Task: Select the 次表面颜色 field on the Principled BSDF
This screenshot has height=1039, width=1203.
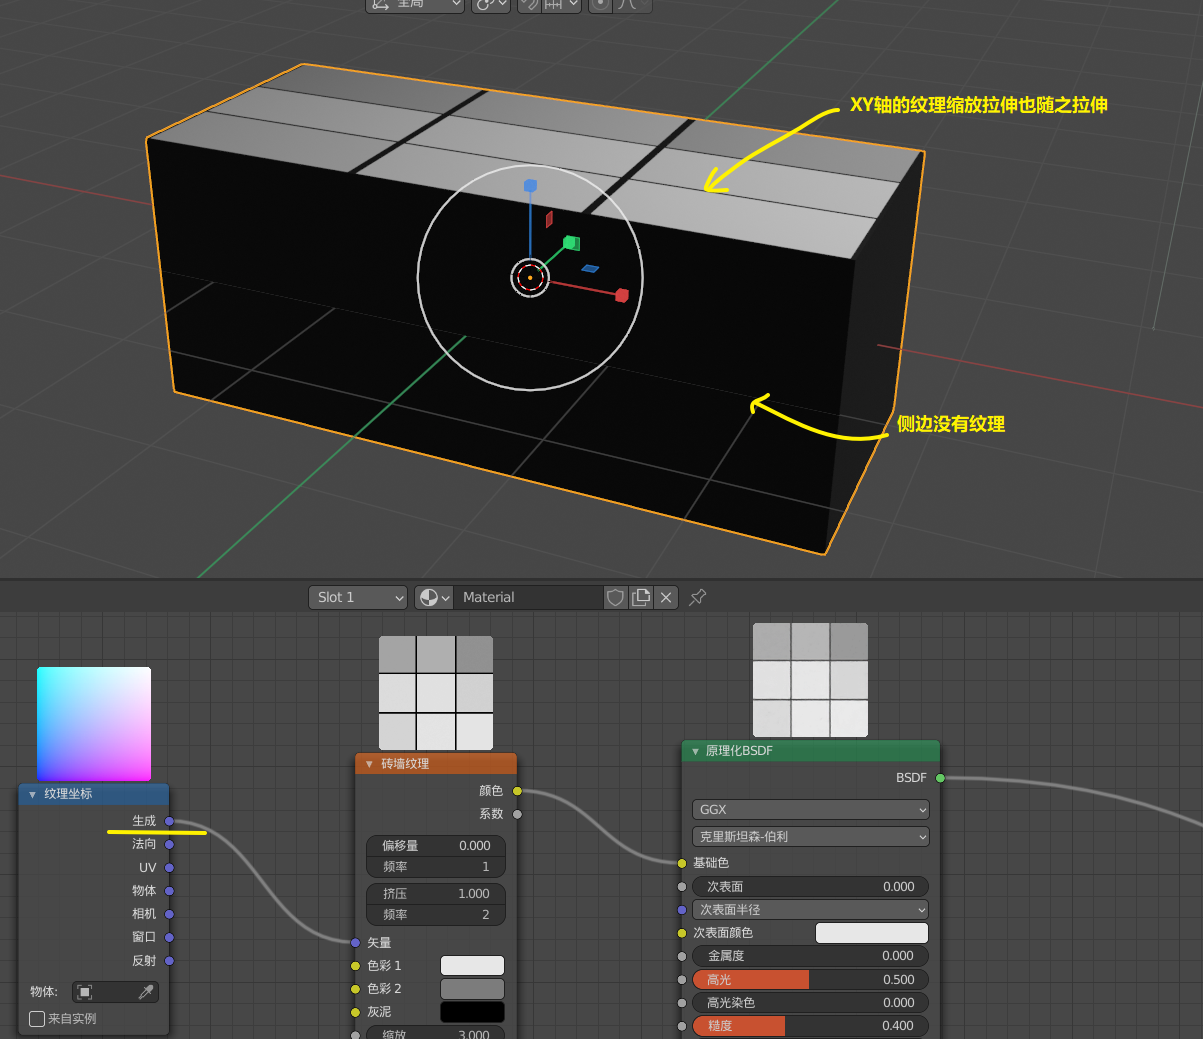Action: 871,932
